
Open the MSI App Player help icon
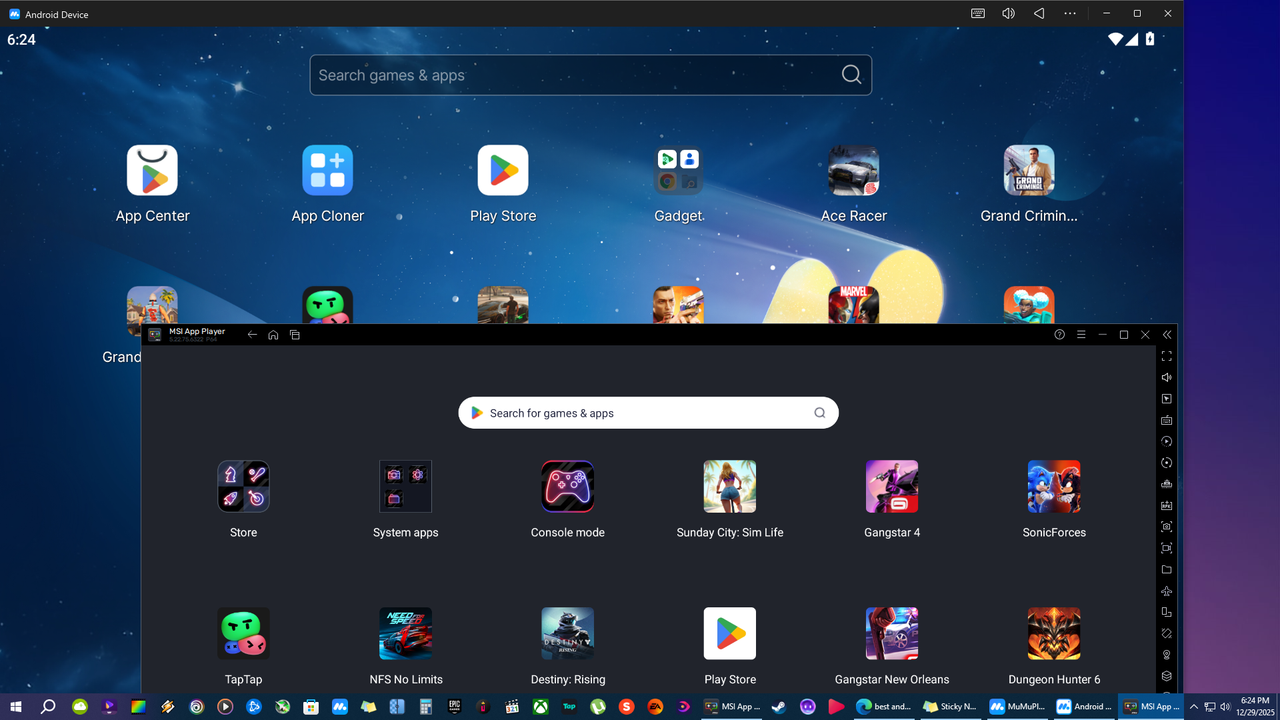1060,335
